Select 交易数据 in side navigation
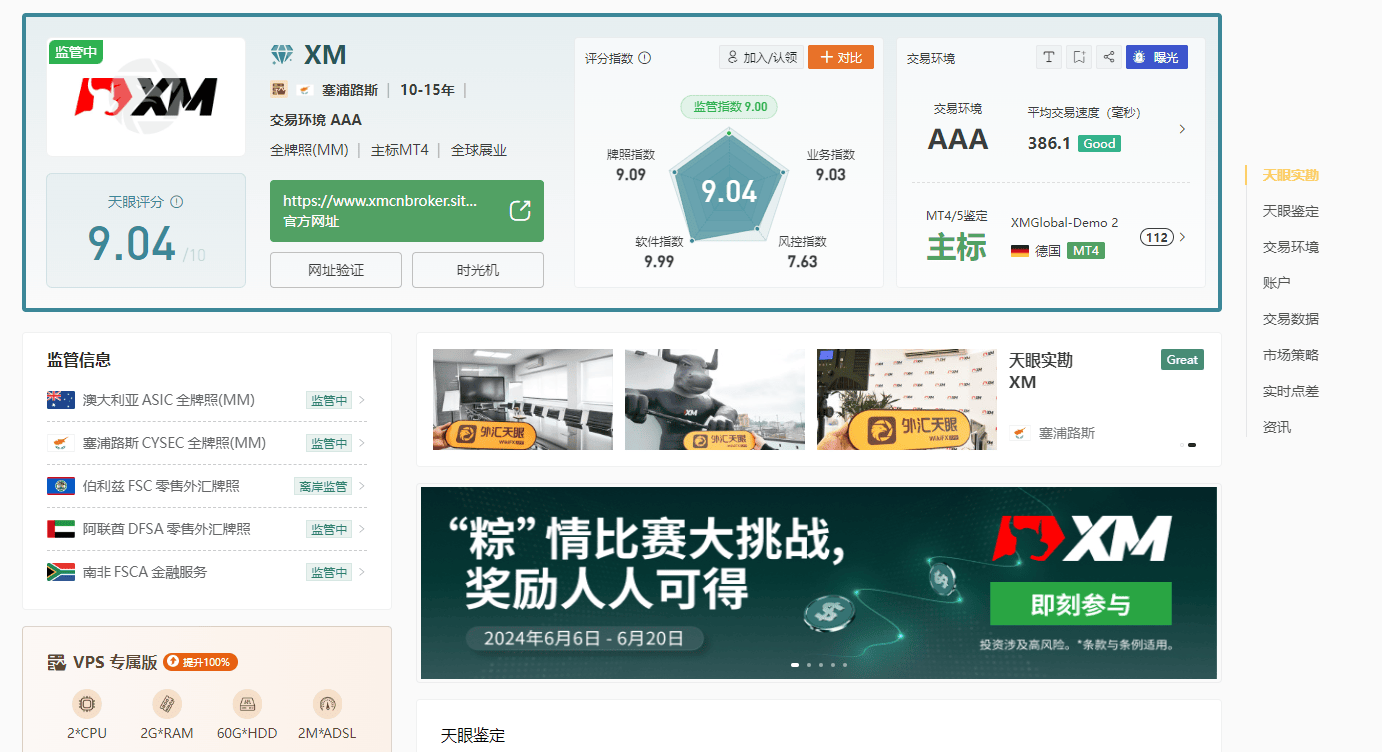Screen dimensions: 1382x752 pos(1291,319)
